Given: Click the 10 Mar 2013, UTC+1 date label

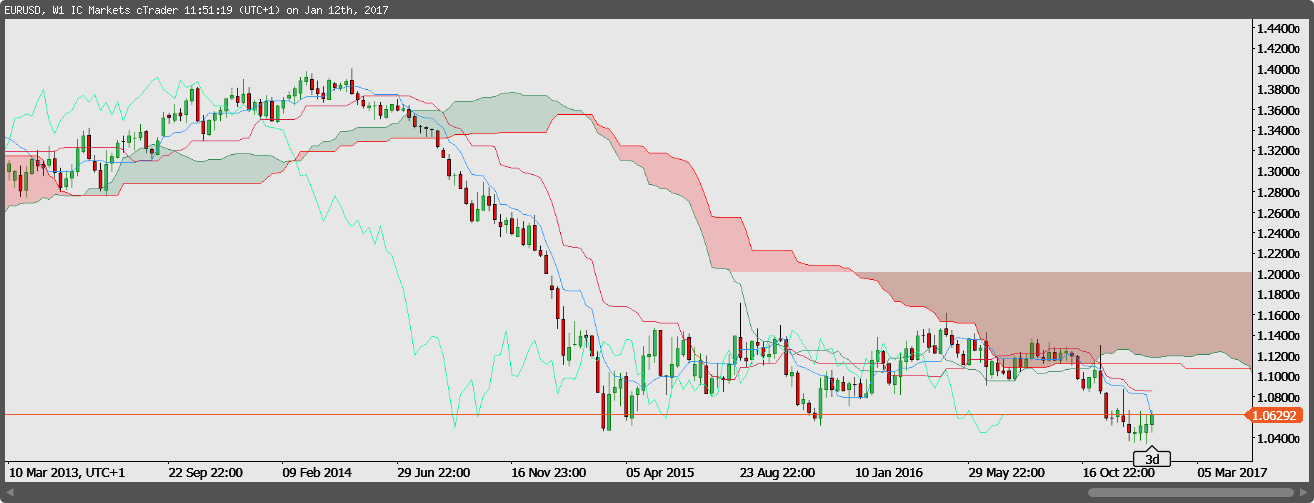Looking at the screenshot, I should pos(67,470).
